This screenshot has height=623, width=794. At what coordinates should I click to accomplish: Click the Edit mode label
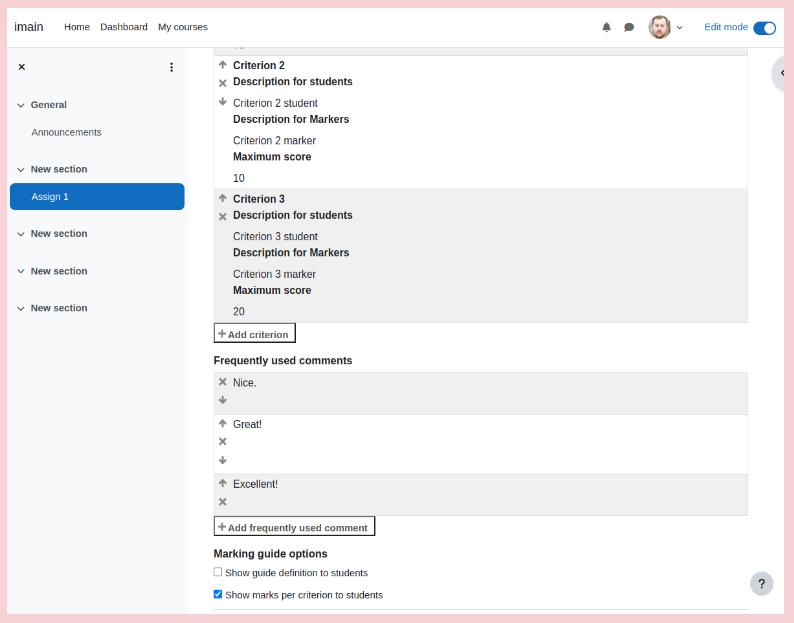726,27
